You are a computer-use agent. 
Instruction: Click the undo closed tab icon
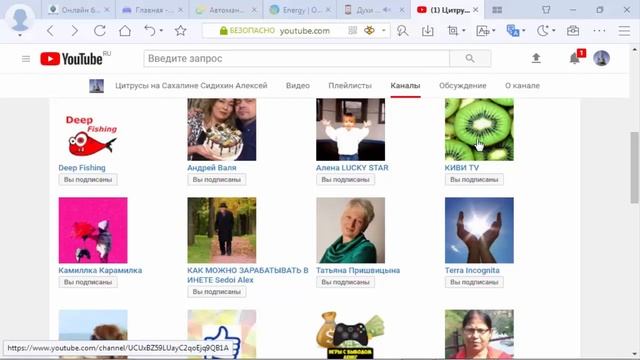pos(150,31)
